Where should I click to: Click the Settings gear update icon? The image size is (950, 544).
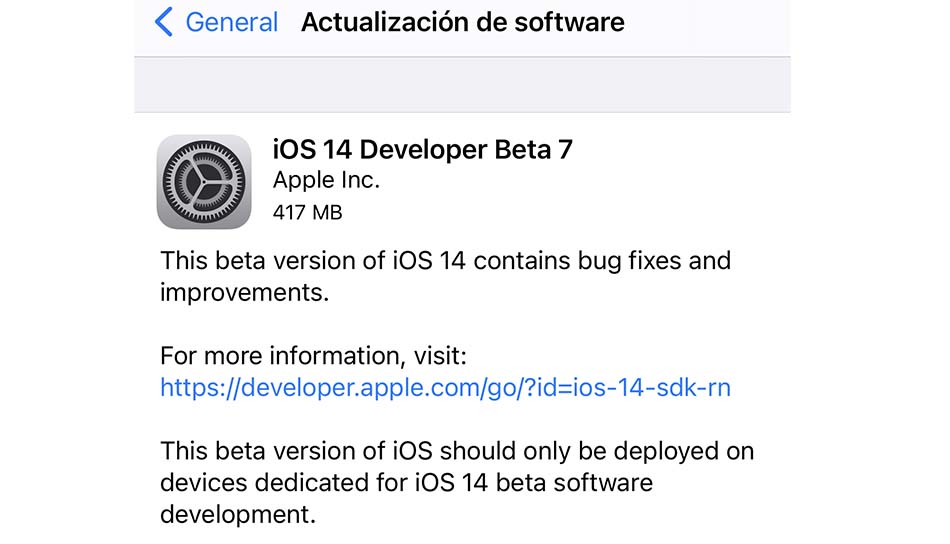(204, 182)
